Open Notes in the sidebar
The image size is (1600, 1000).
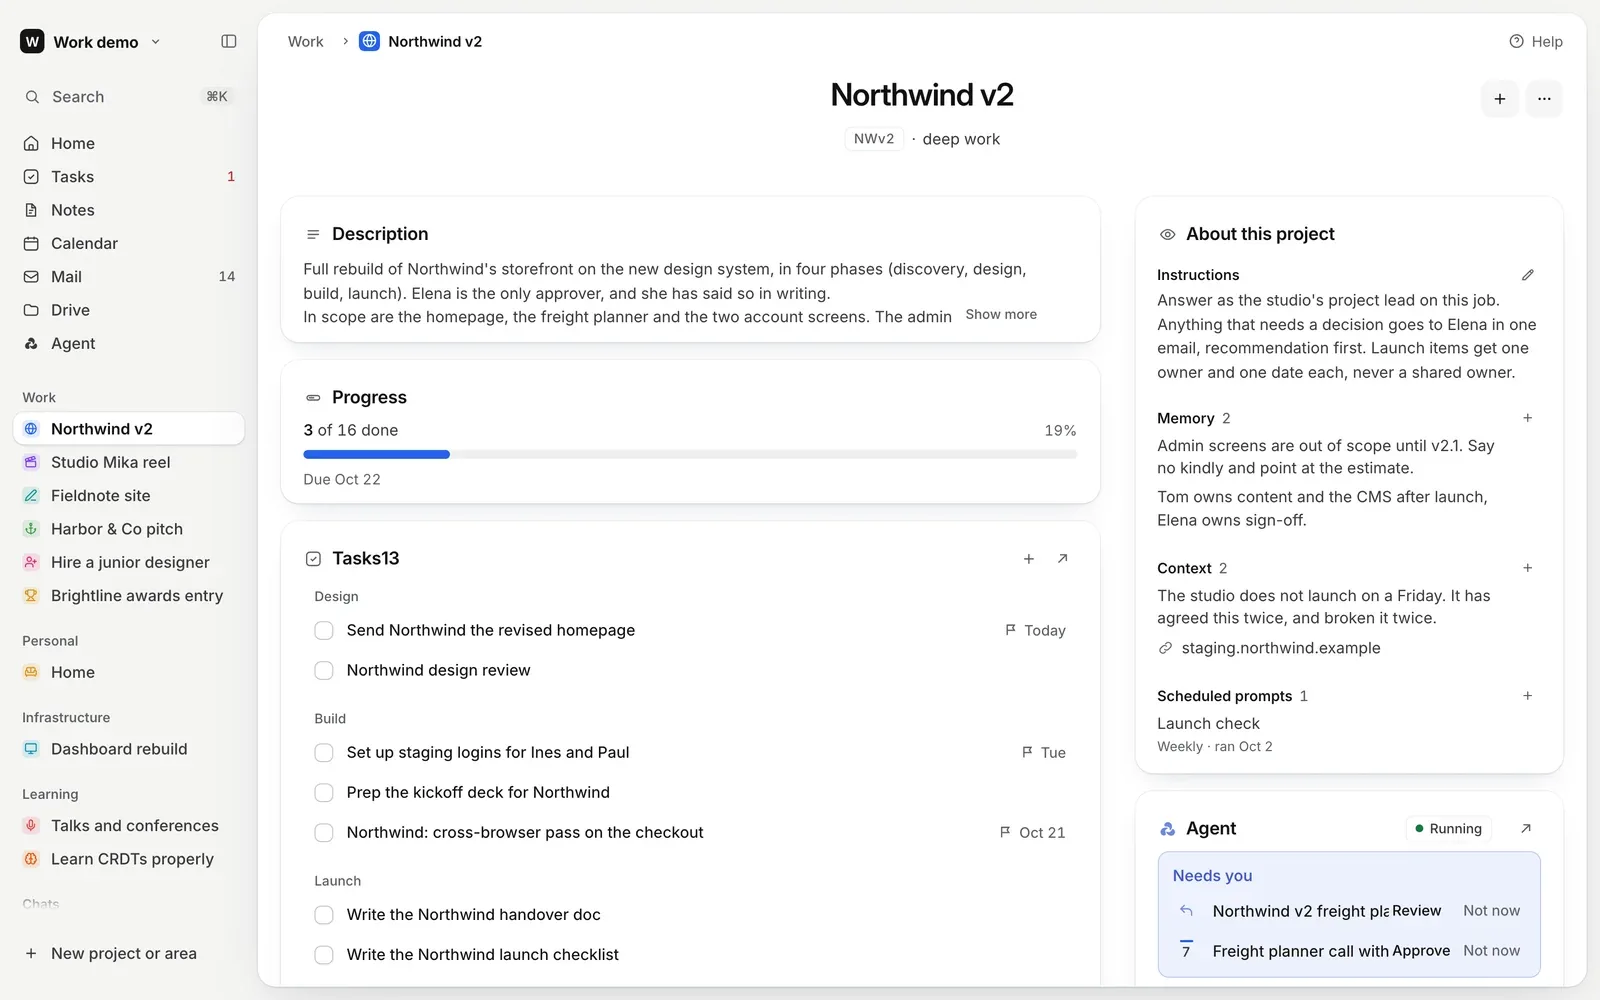tap(128, 210)
